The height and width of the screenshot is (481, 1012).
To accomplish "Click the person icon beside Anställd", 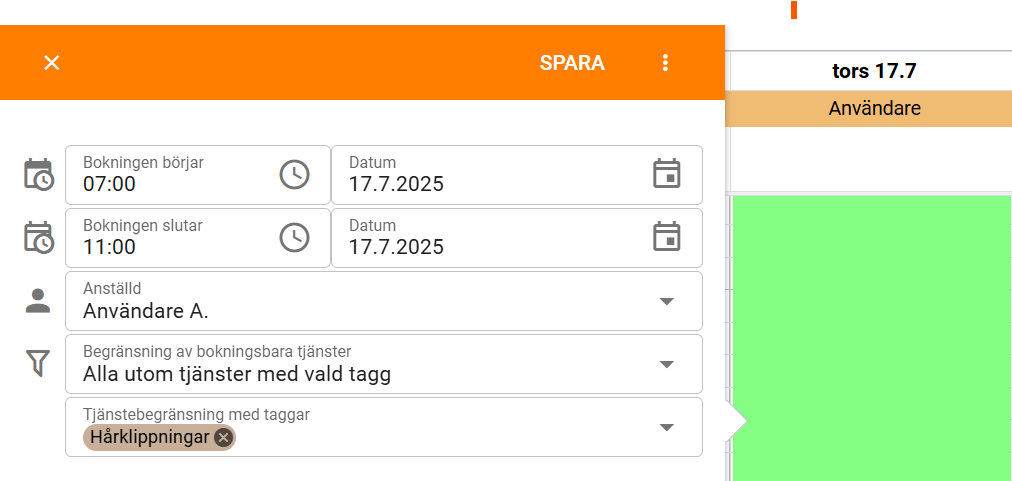I will point(38,301).
